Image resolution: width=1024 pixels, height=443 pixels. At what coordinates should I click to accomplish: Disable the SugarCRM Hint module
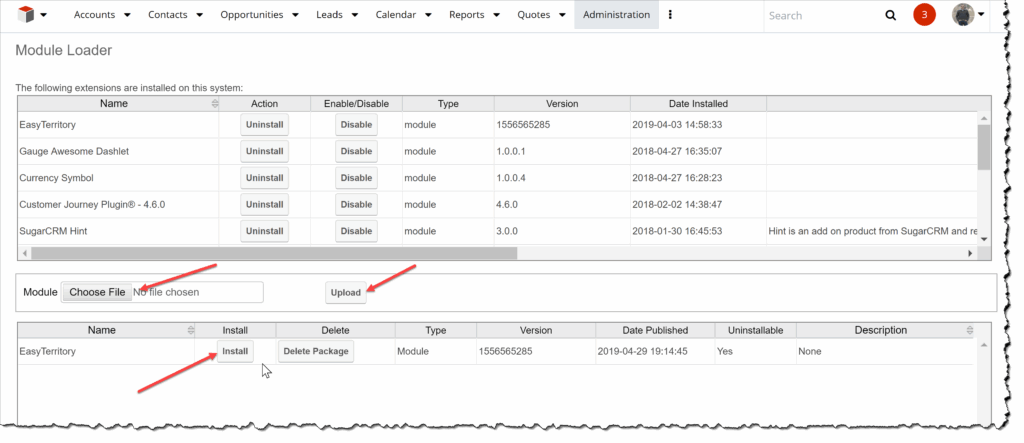pos(356,230)
